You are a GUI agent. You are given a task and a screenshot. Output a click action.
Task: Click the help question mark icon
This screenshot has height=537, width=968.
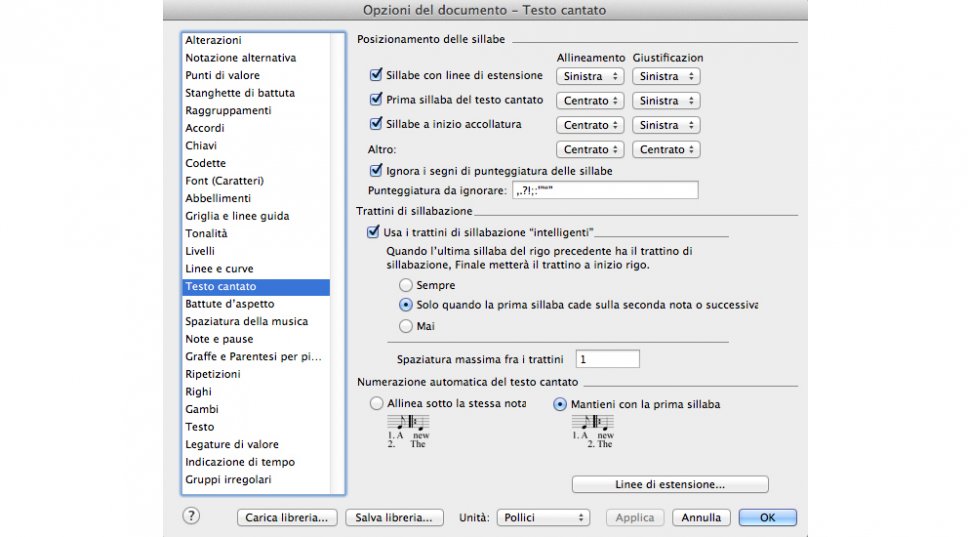click(x=191, y=516)
